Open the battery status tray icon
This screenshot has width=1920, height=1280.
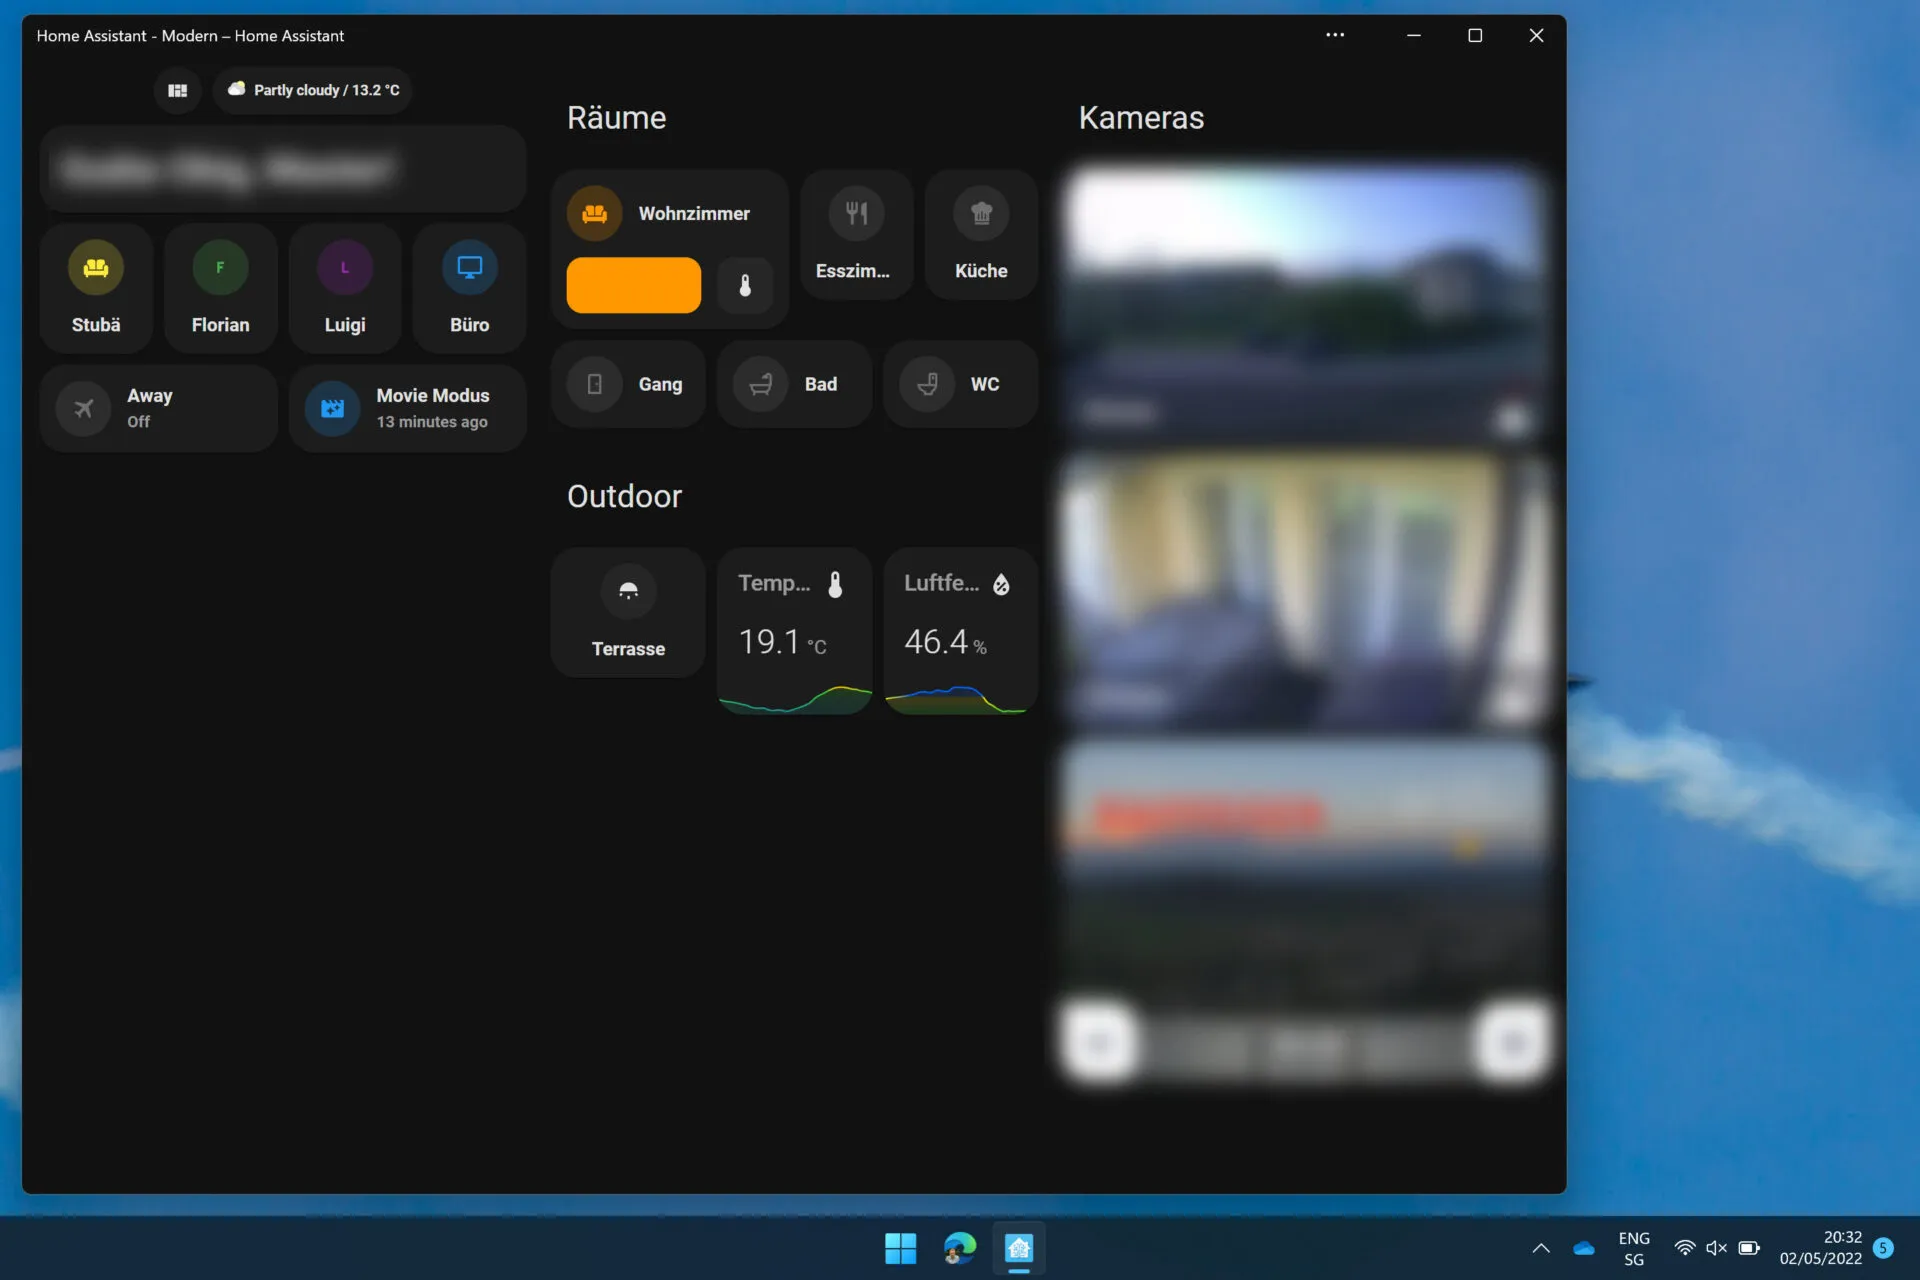[x=1749, y=1248]
